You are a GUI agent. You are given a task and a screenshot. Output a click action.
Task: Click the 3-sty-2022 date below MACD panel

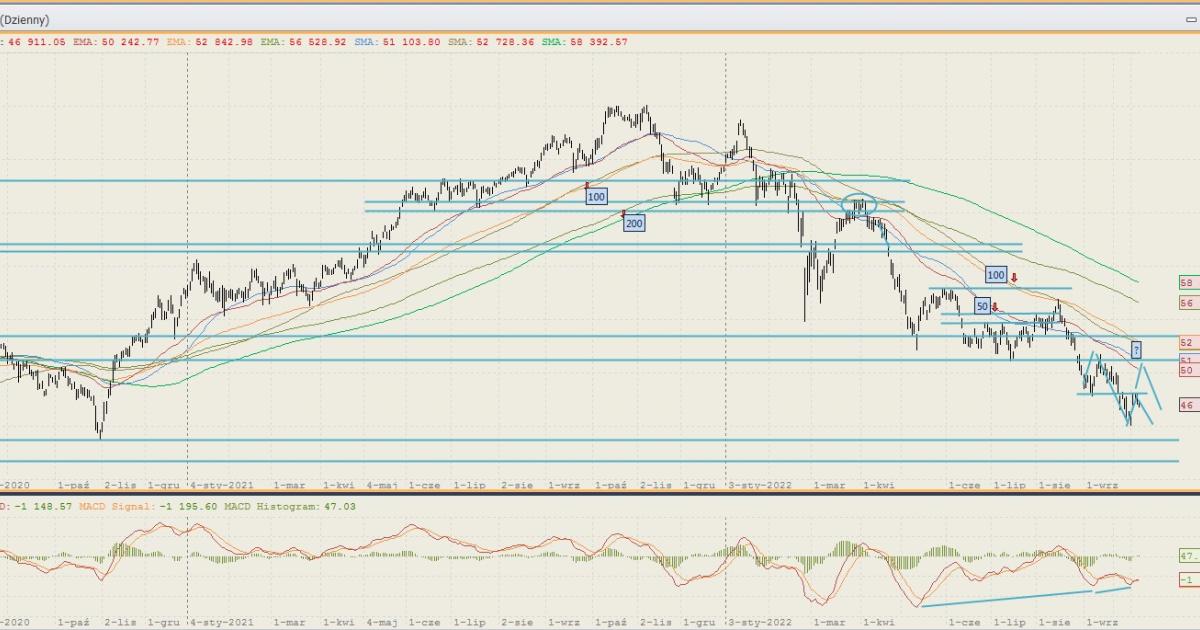[x=759, y=621]
